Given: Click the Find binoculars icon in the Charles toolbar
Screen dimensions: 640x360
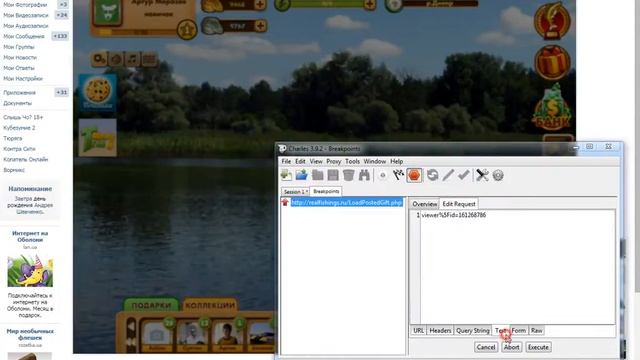Looking at the screenshot, I should 364,175.
